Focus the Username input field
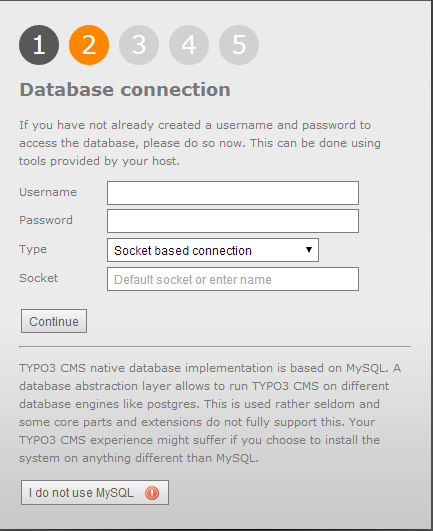Viewport: 433px width, 531px height. coord(233,193)
